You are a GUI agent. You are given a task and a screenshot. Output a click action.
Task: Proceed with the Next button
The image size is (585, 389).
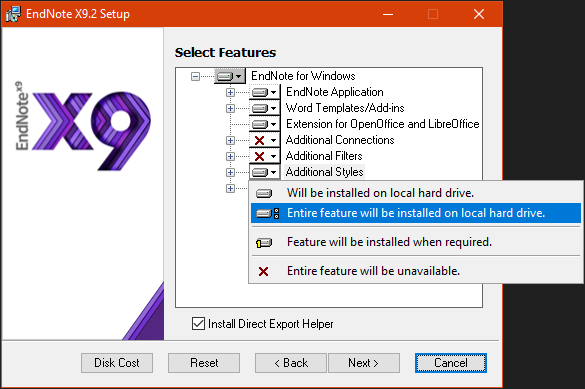click(364, 363)
